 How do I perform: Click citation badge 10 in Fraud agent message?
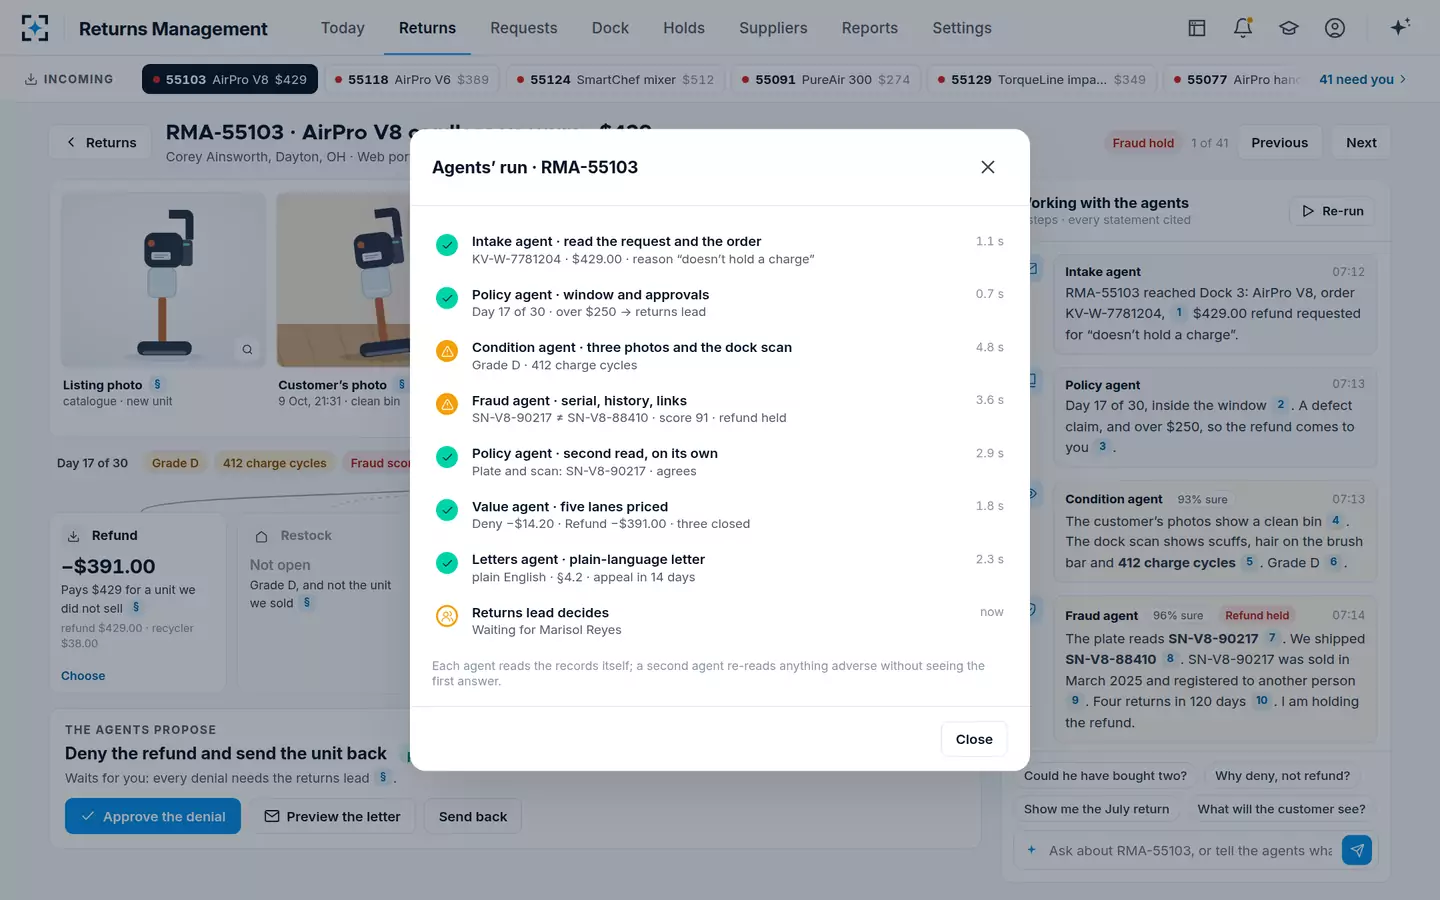[x=1262, y=701]
